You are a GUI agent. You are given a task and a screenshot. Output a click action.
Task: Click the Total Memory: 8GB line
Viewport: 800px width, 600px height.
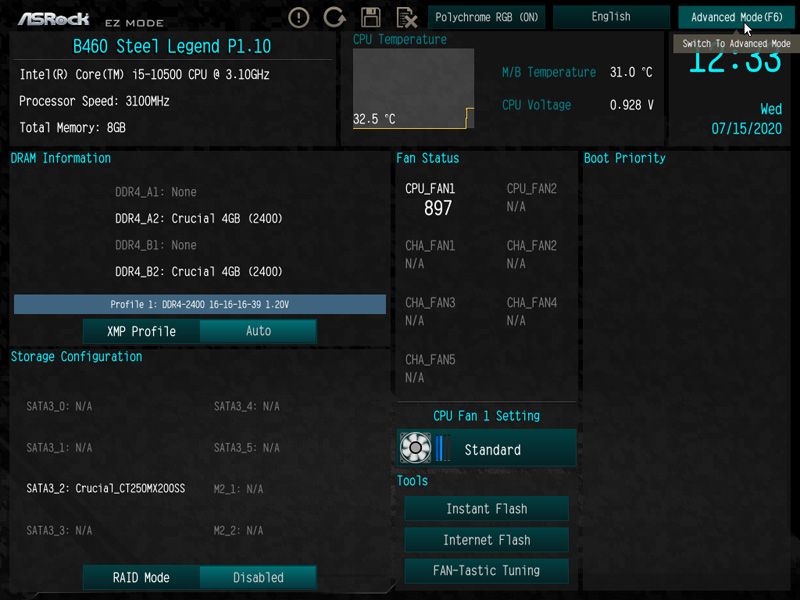point(72,128)
